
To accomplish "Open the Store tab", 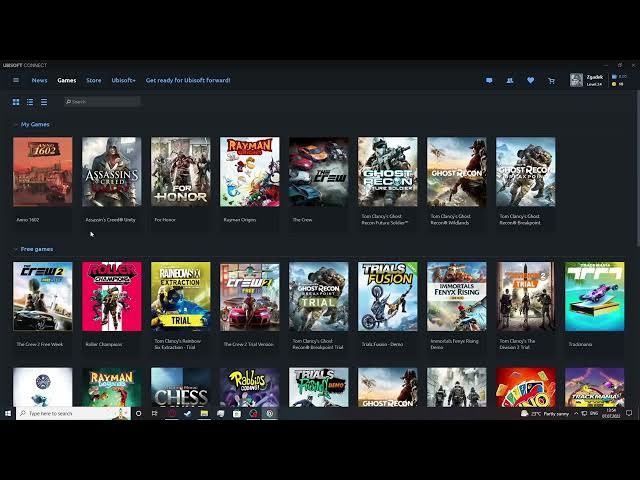I will (93, 80).
